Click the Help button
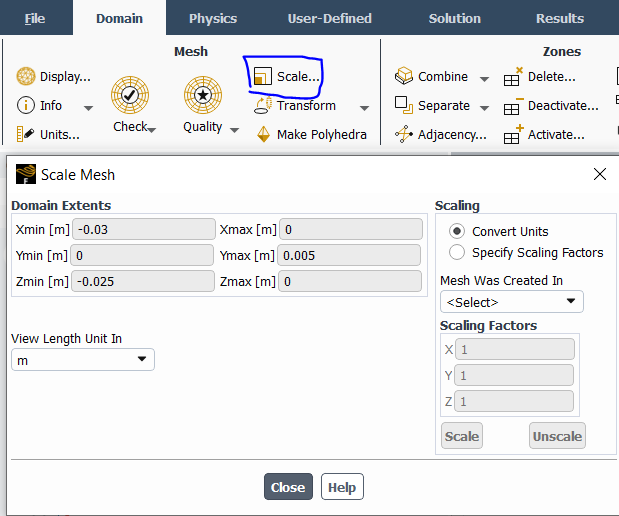Viewport: 619px width, 516px height. click(x=342, y=487)
